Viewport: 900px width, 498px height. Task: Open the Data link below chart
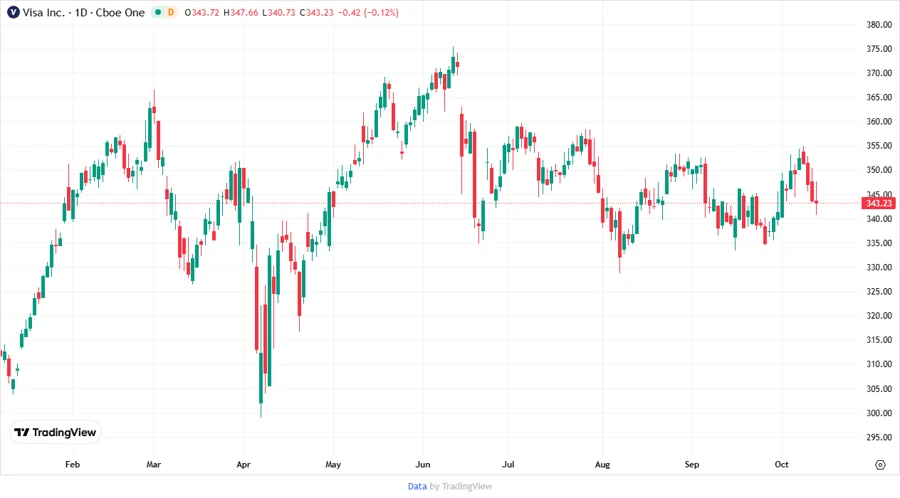click(x=417, y=486)
